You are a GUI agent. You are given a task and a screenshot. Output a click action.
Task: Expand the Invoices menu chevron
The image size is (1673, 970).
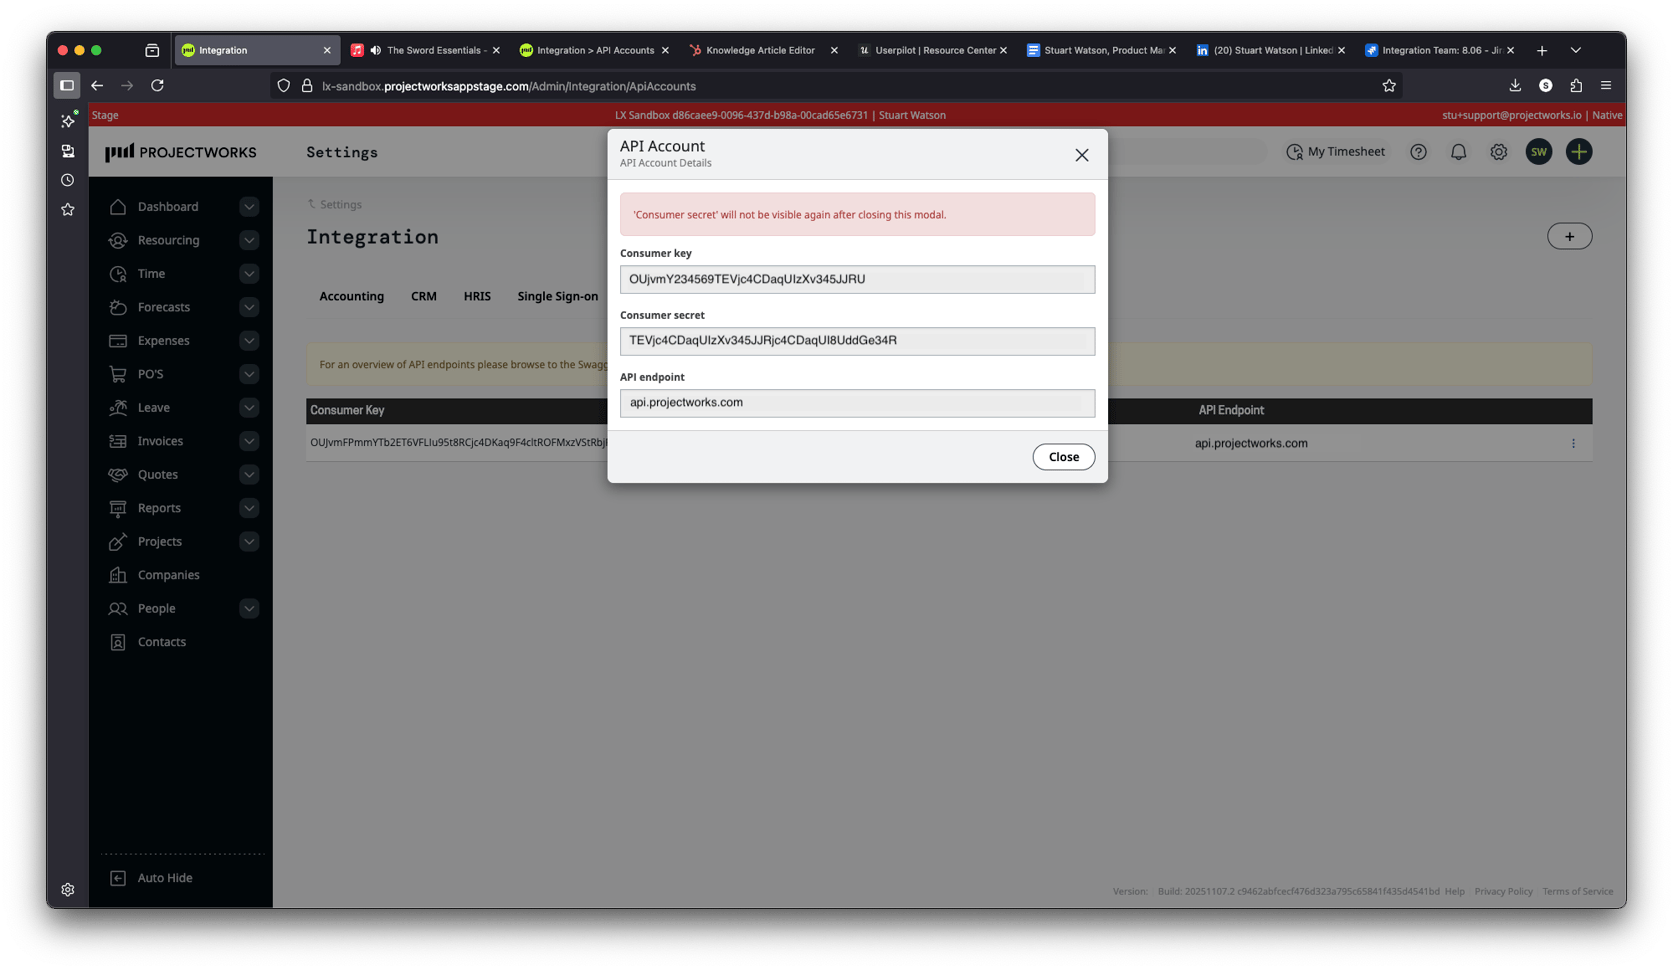(249, 441)
